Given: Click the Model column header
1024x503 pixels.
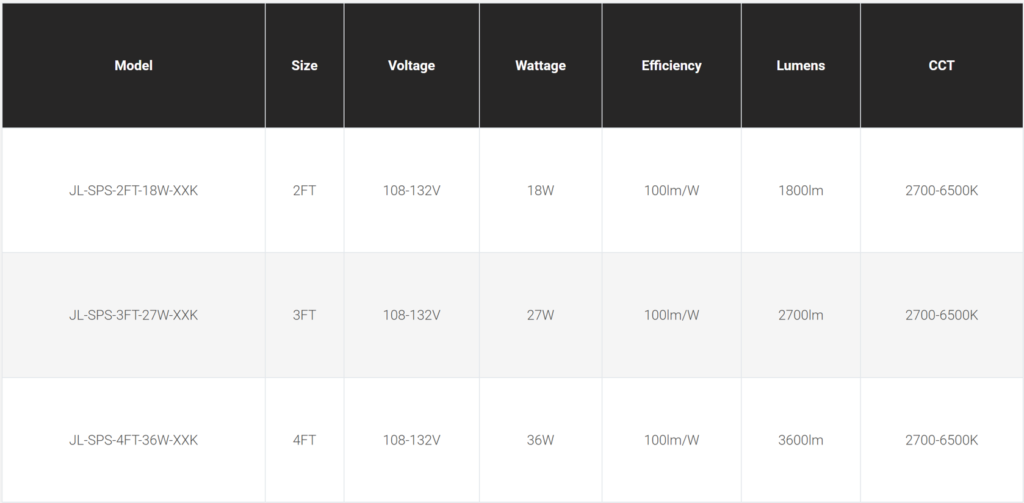Looking at the screenshot, I should tap(133, 66).
